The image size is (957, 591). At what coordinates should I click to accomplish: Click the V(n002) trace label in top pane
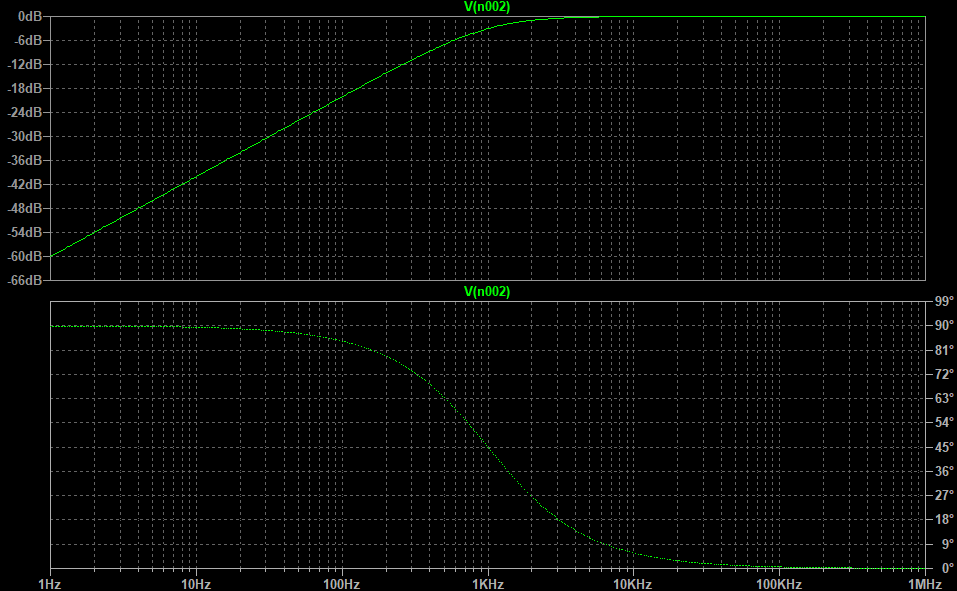487,7
